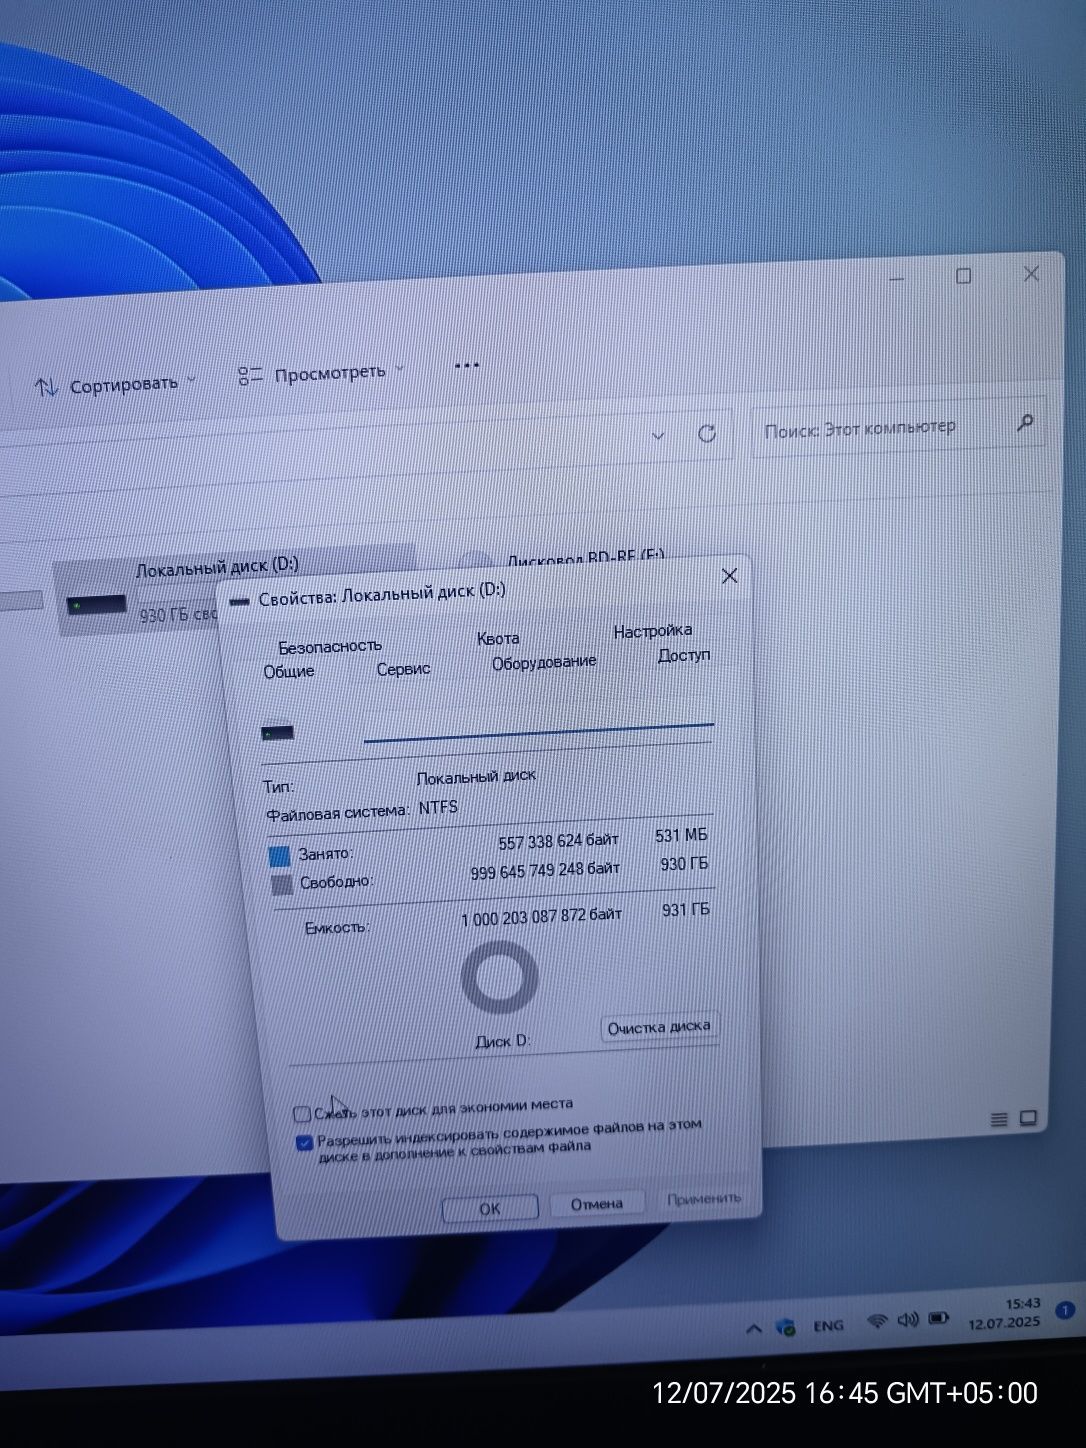Open network Wi-Fi tray icon
This screenshot has height=1448, width=1086.
877,1322
